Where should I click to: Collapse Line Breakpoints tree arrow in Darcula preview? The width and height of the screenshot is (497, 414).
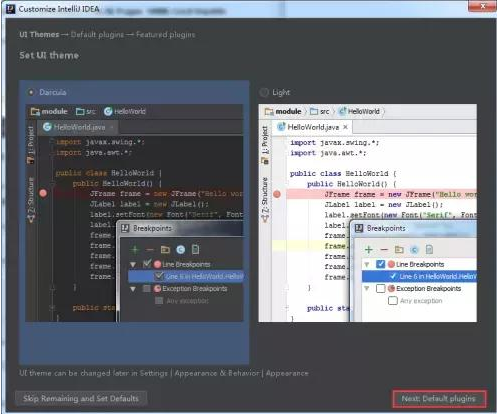pos(133,265)
